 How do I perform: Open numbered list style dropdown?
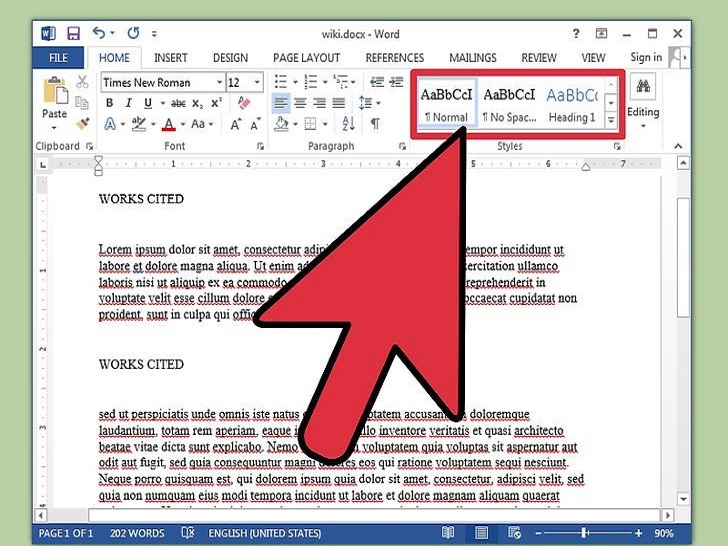click(x=325, y=82)
